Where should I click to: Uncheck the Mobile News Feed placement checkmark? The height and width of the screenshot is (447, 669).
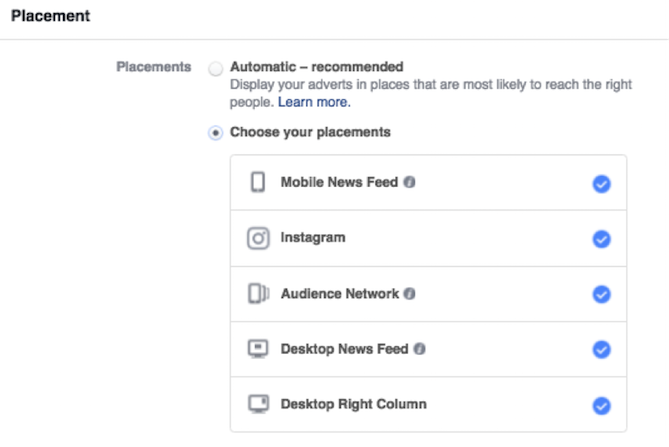[x=601, y=184]
